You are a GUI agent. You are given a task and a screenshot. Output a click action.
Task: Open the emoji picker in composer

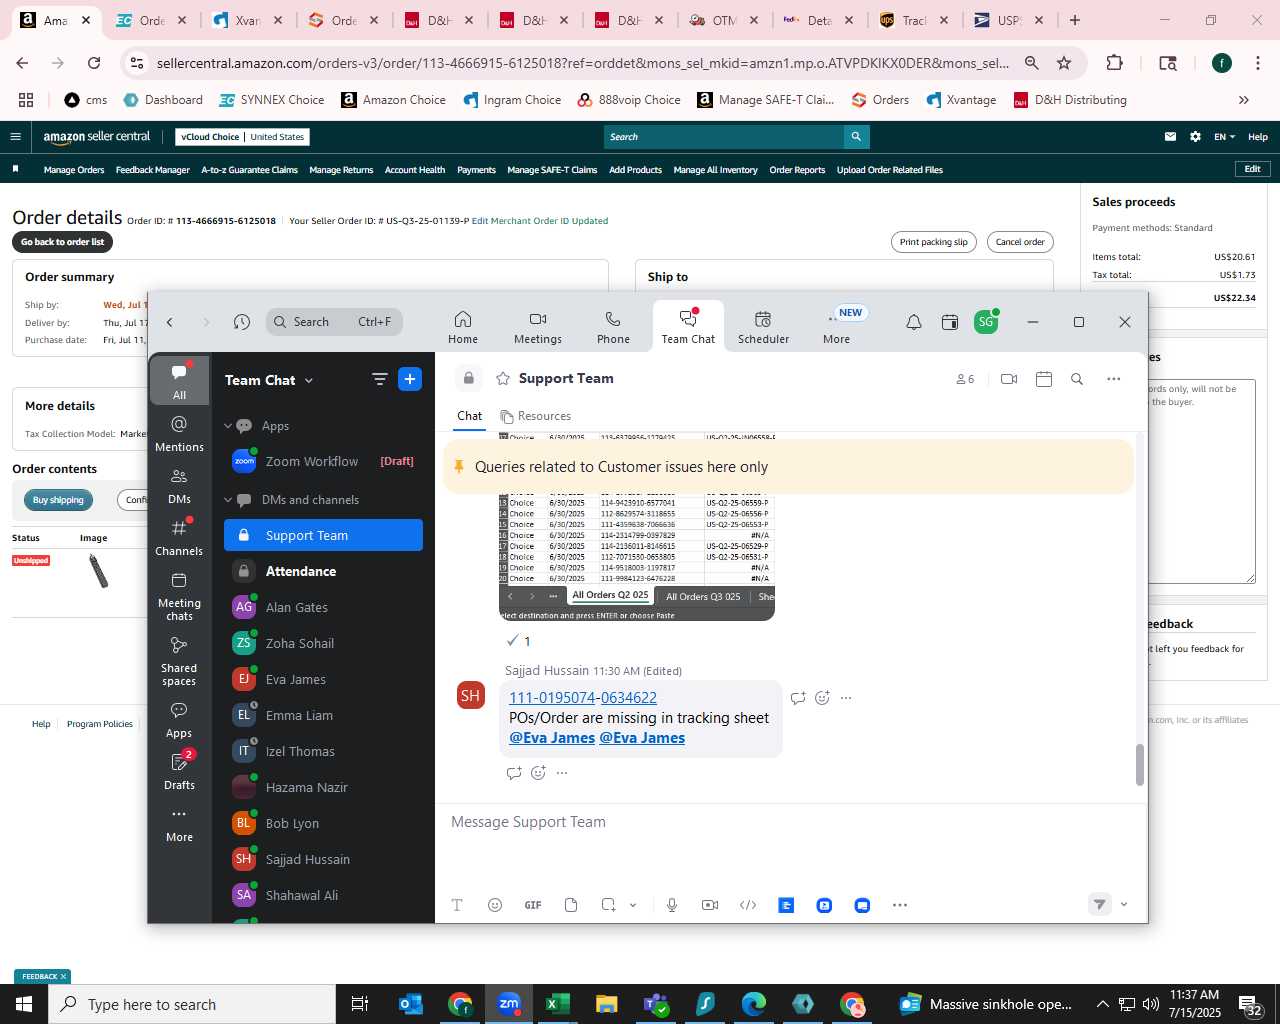click(x=495, y=905)
